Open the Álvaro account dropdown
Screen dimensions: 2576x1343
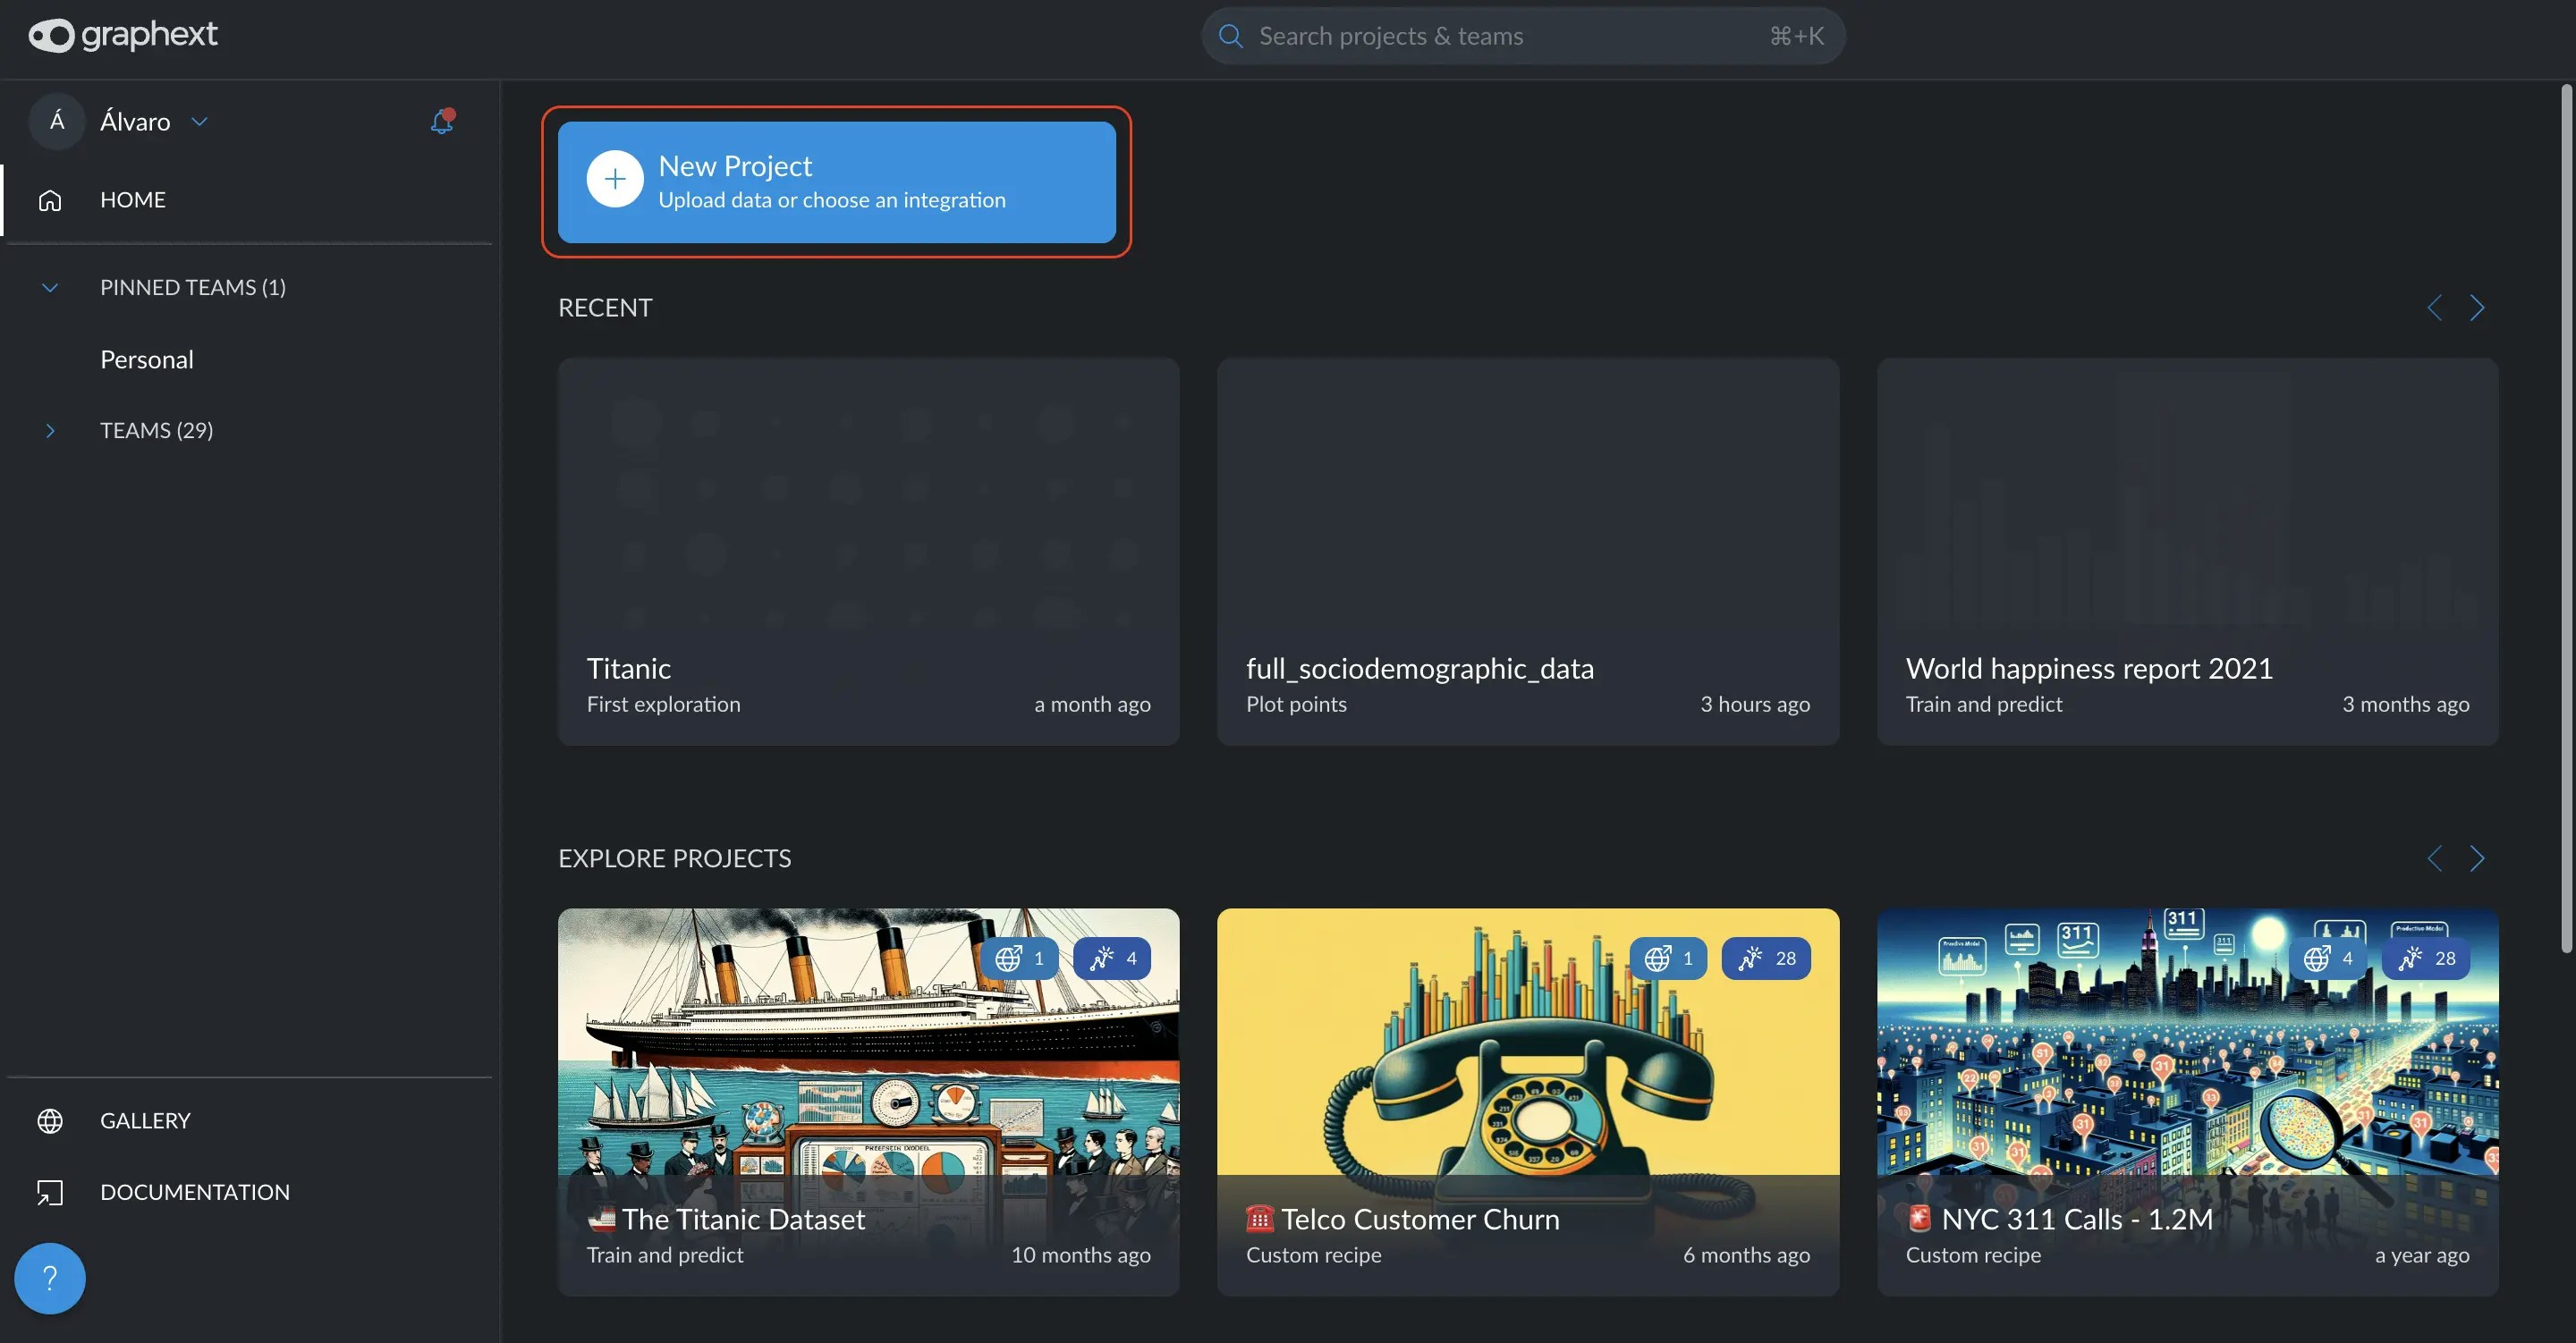[x=199, y=121]
